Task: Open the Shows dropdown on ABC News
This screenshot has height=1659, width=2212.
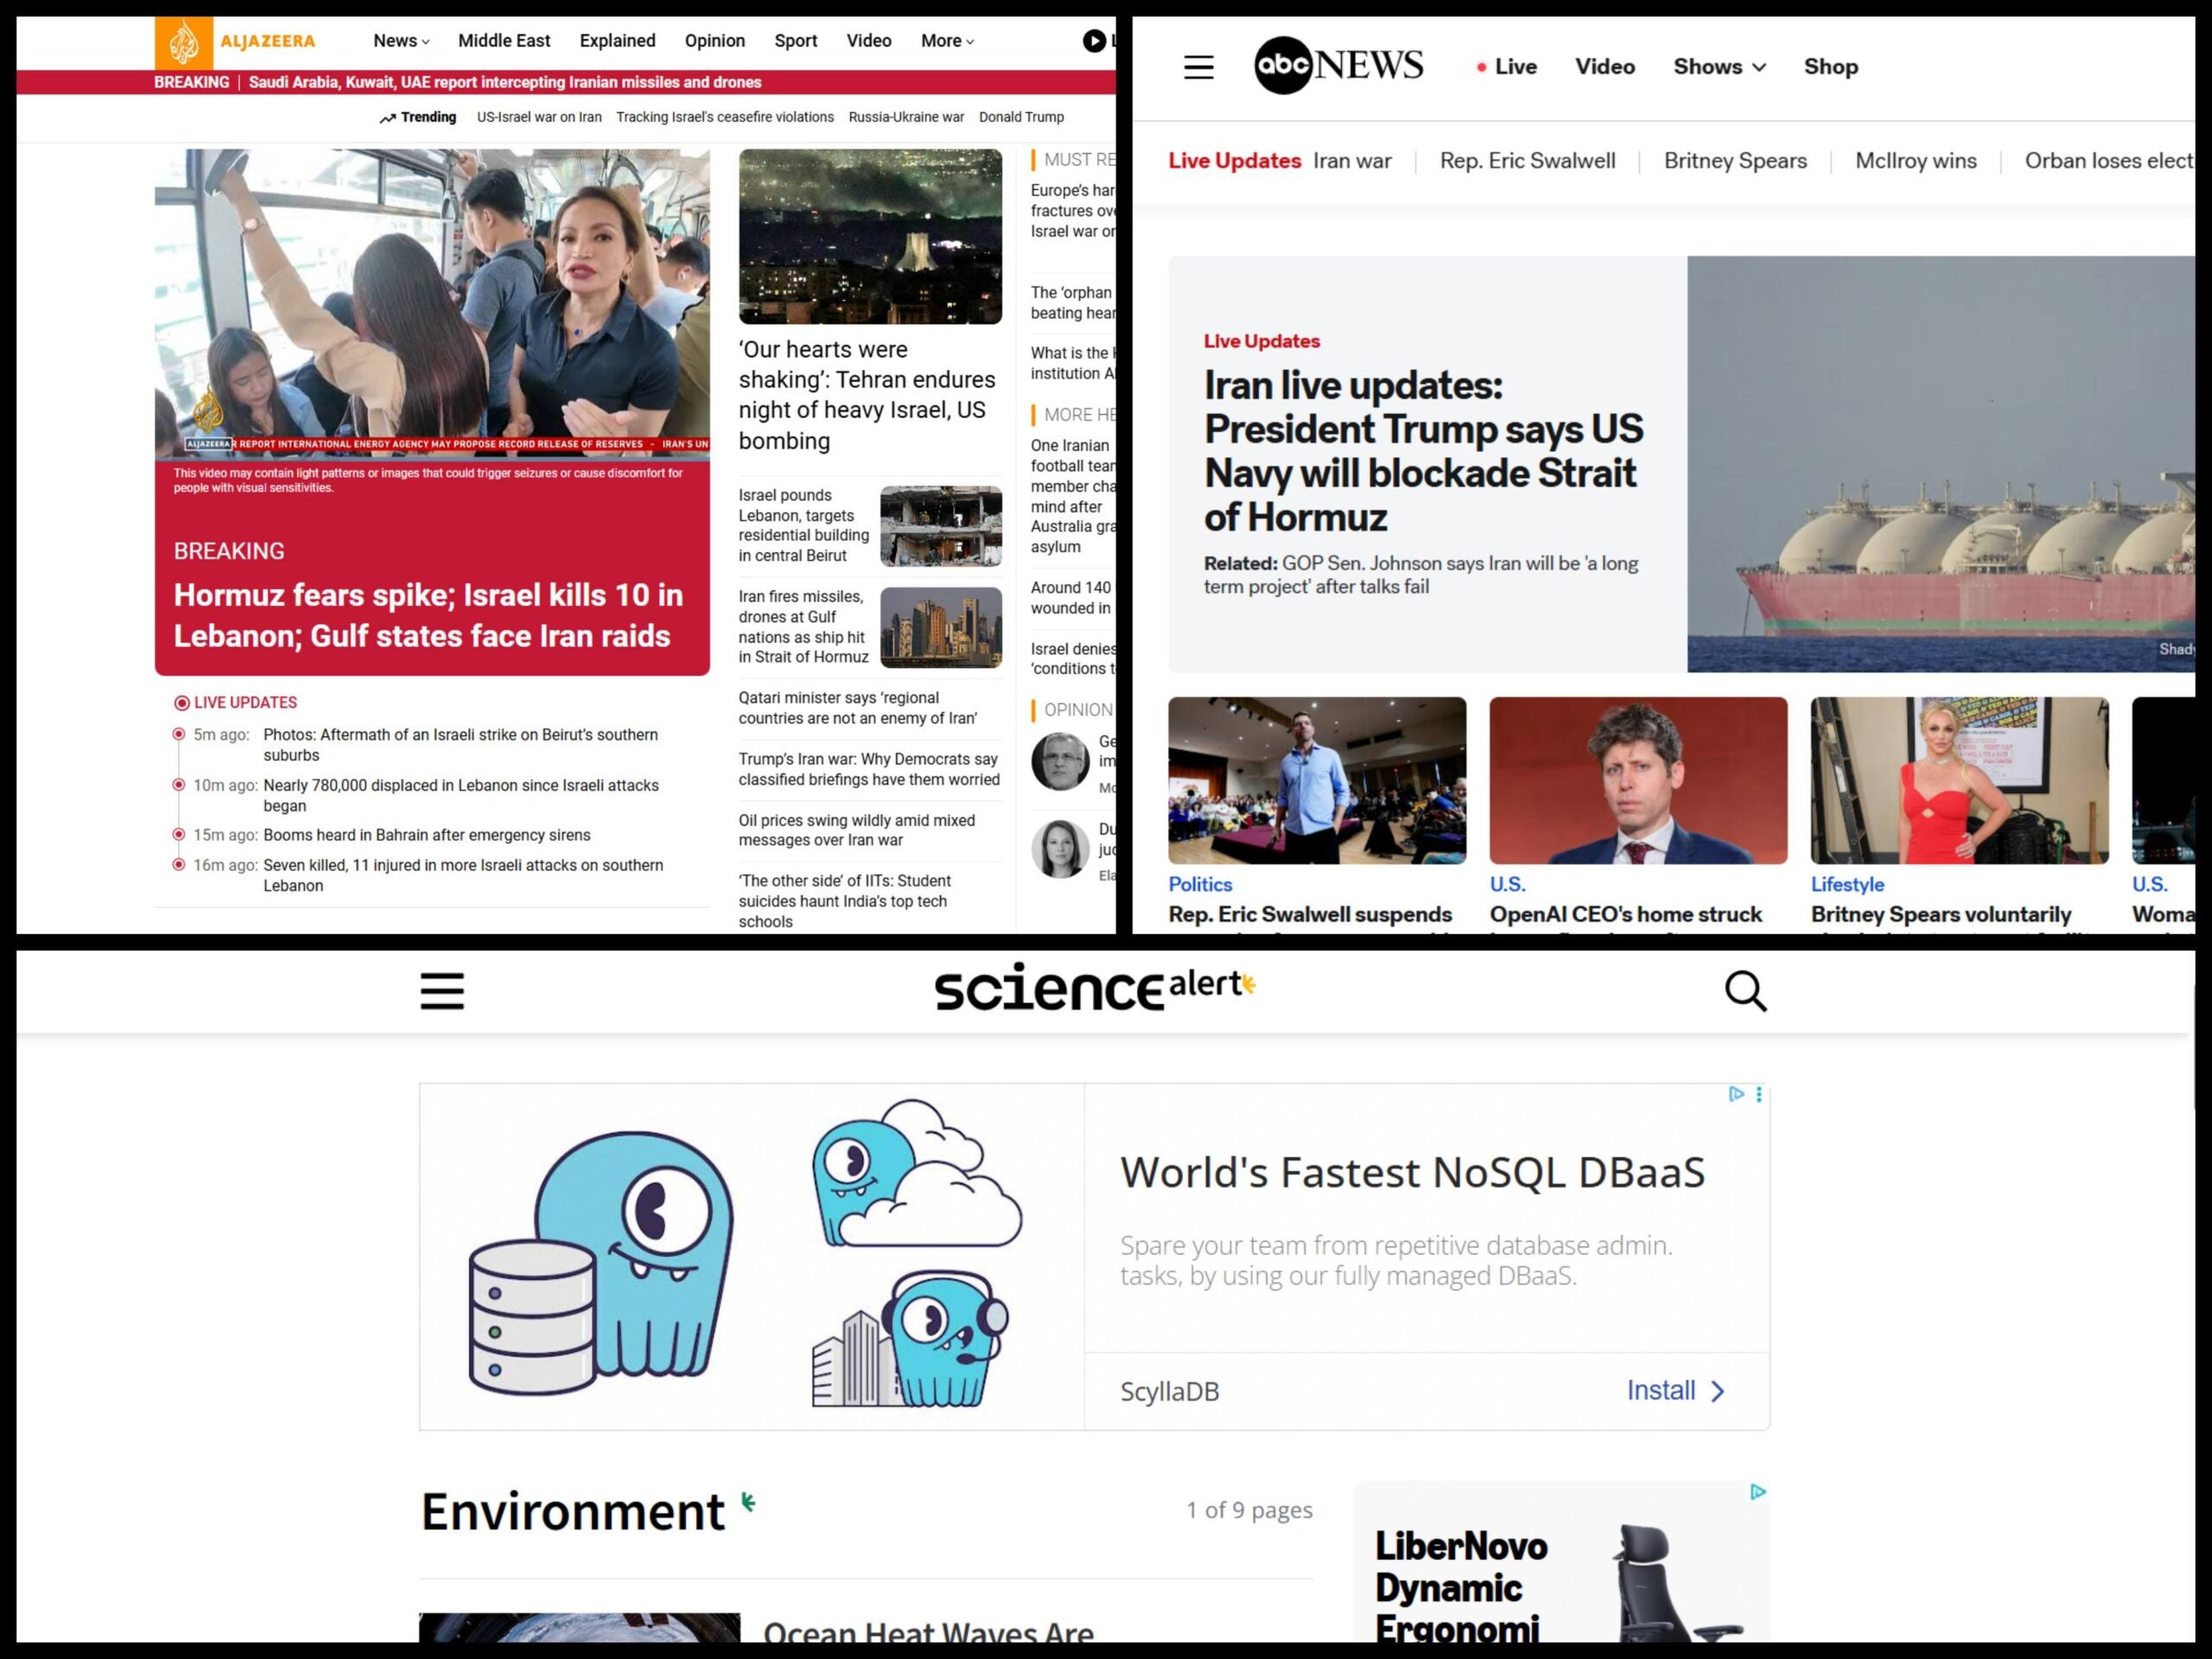Action: (x=1718, y=66)
